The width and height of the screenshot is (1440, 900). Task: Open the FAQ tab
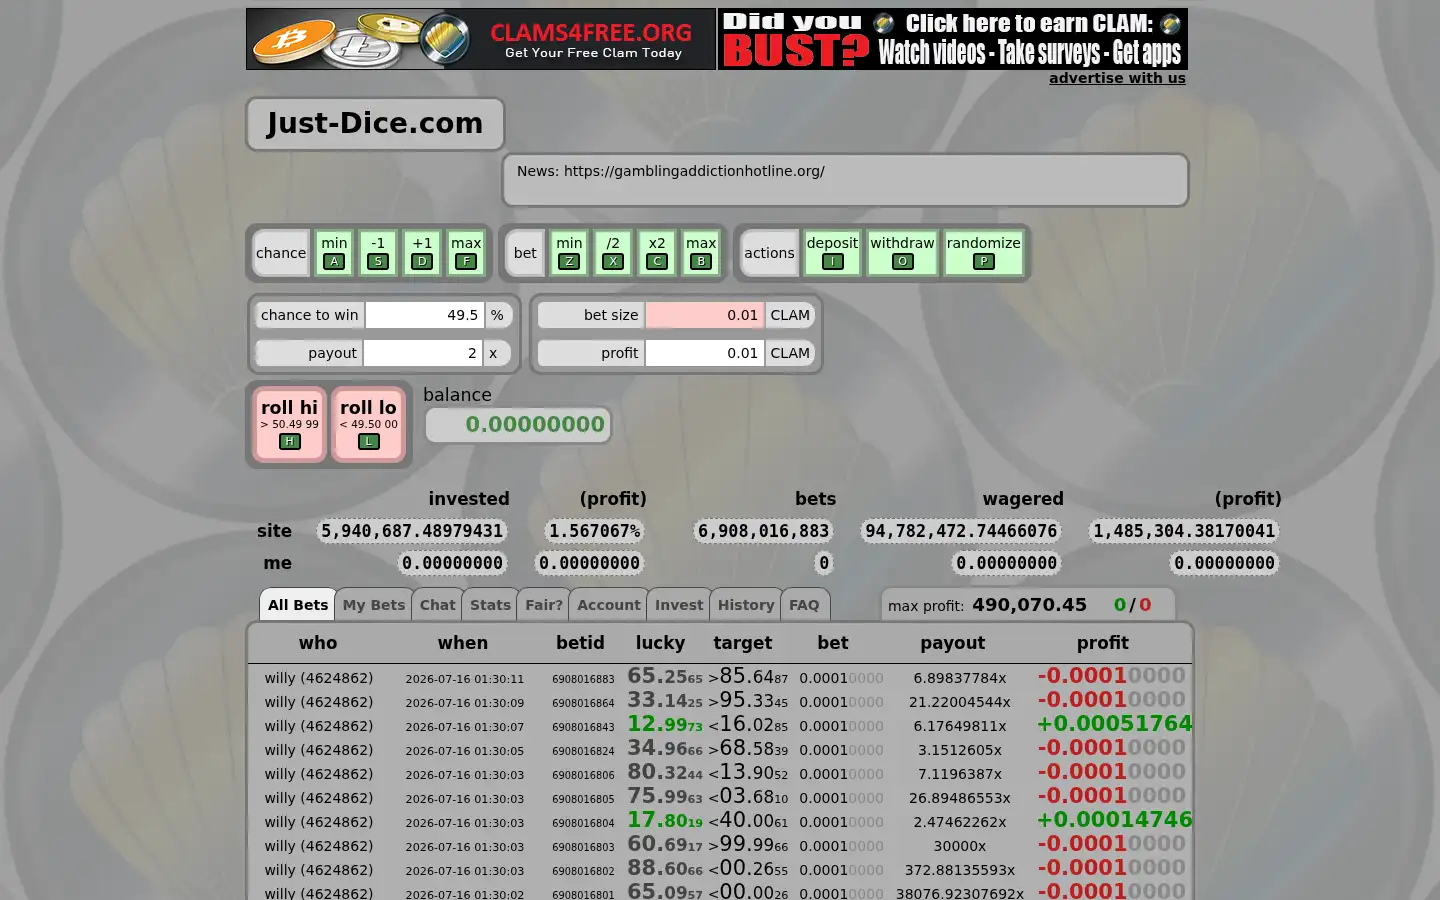coord(804,605)
